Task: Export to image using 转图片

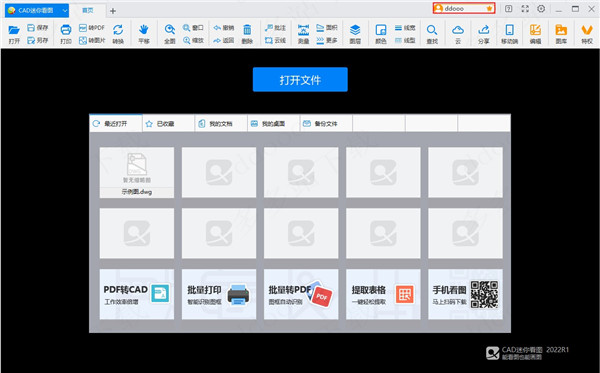Action: pos(92,40)
